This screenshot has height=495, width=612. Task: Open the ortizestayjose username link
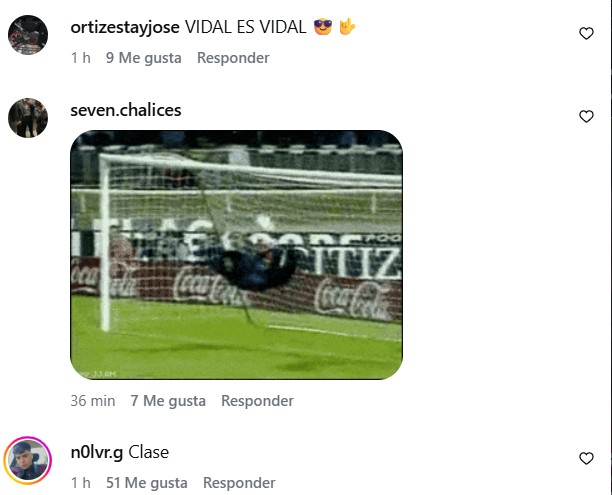(125, 27)
